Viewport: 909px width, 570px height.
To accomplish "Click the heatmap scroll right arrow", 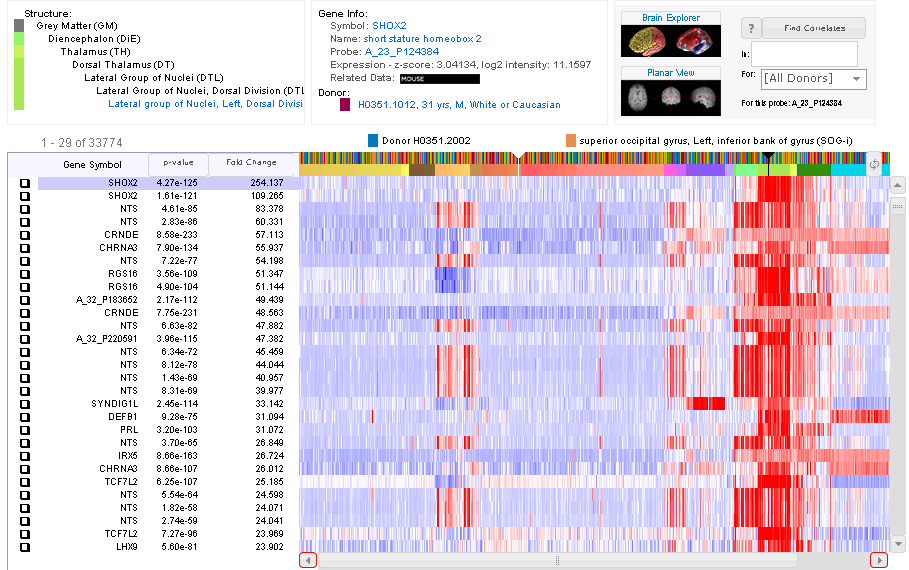I will 879,560.
